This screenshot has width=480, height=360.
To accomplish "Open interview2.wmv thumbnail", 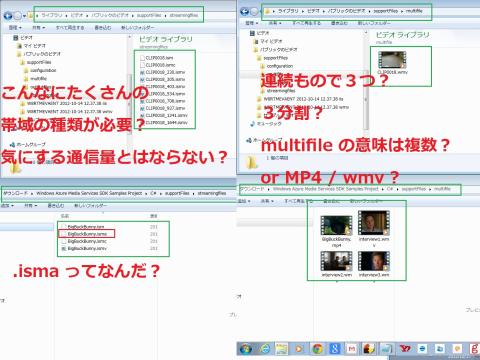I will point(336,261).
